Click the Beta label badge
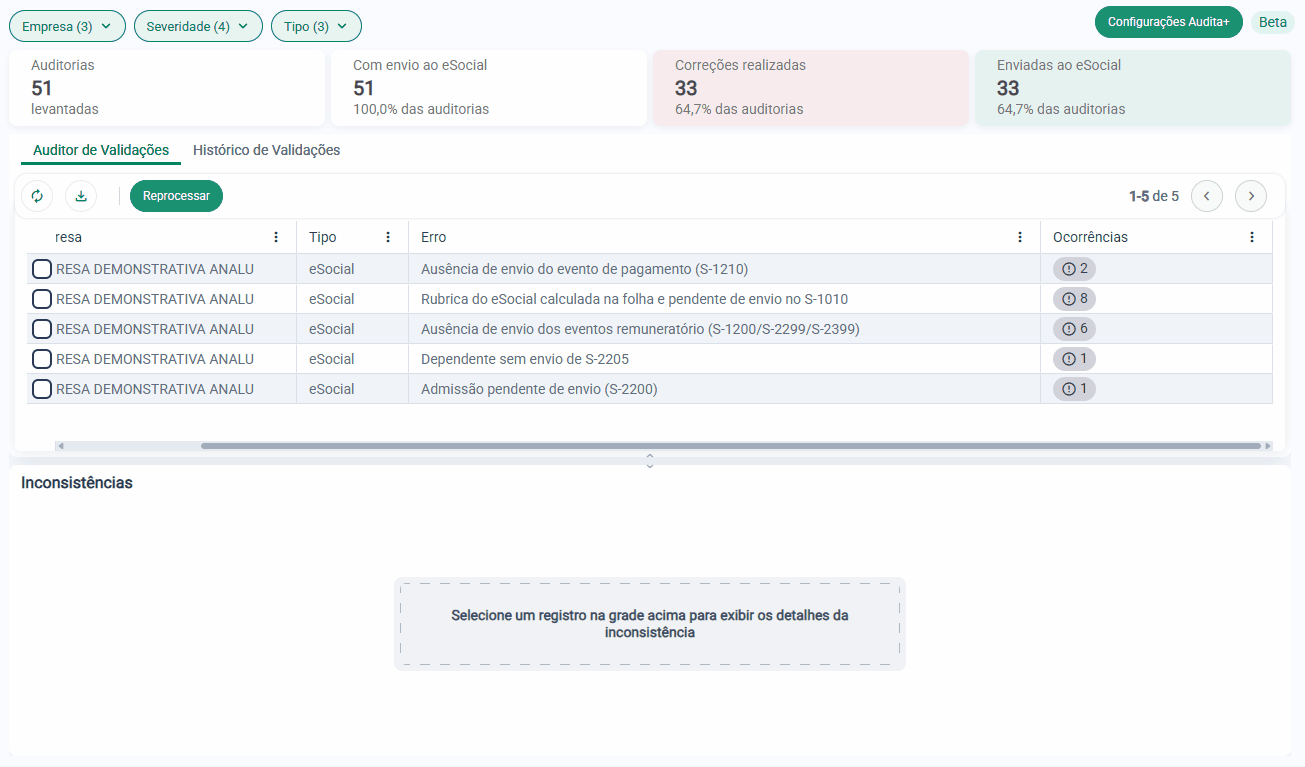Viewport: 1305px width, 767px height. [1273, 22]
